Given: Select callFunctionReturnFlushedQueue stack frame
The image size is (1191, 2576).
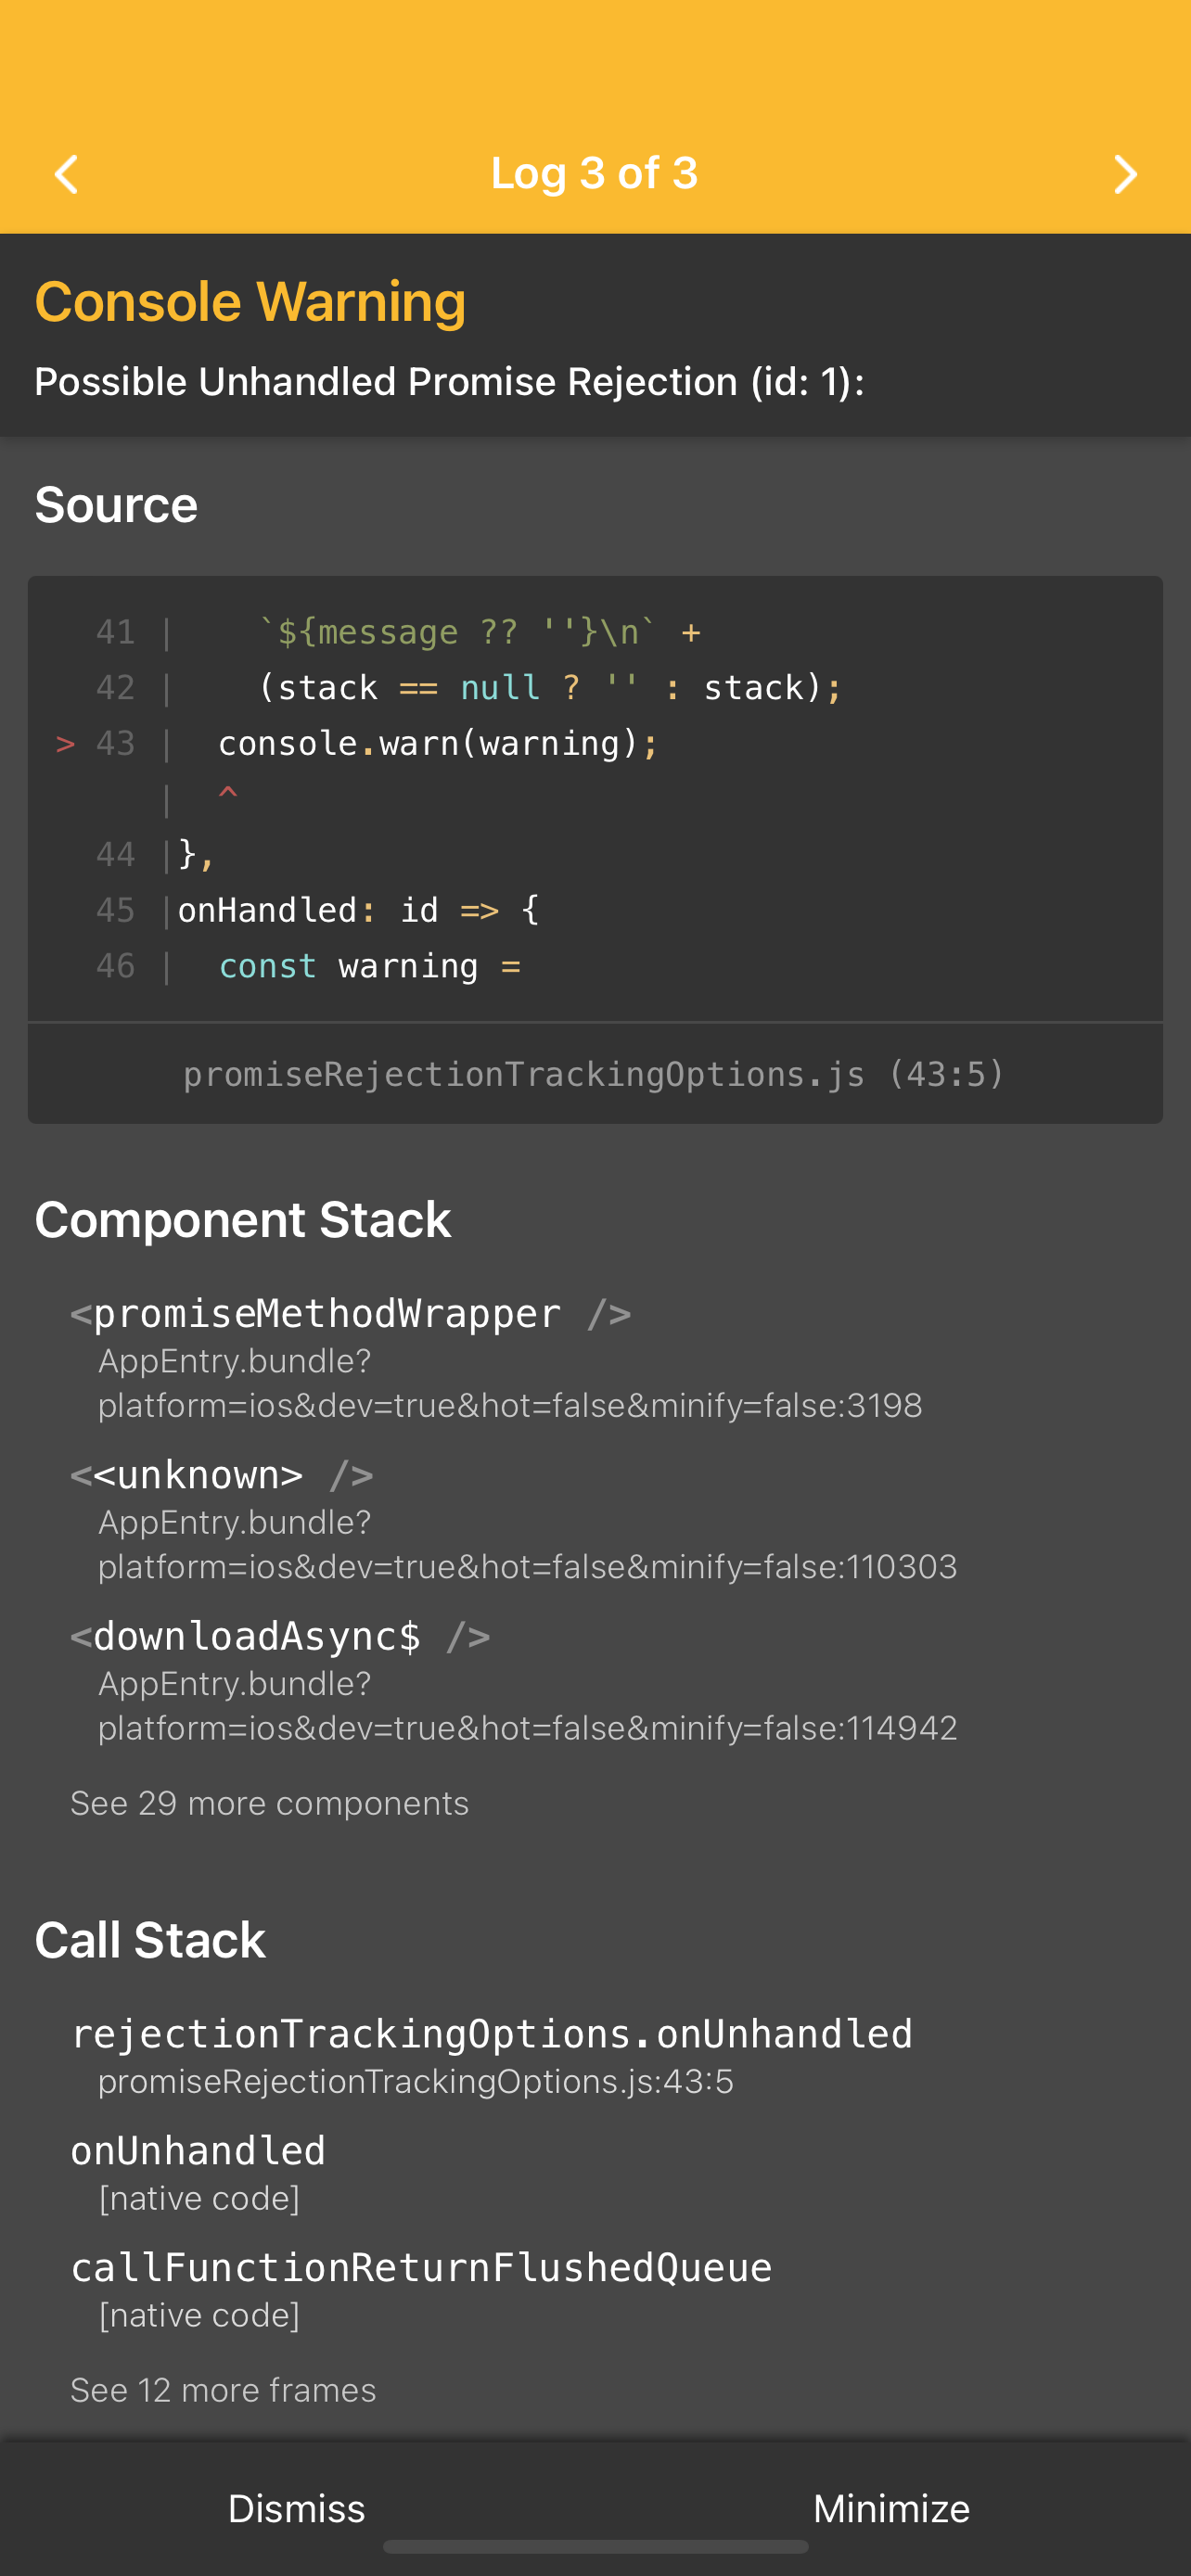Looking at the screenshot, I should pos(421,2289).
